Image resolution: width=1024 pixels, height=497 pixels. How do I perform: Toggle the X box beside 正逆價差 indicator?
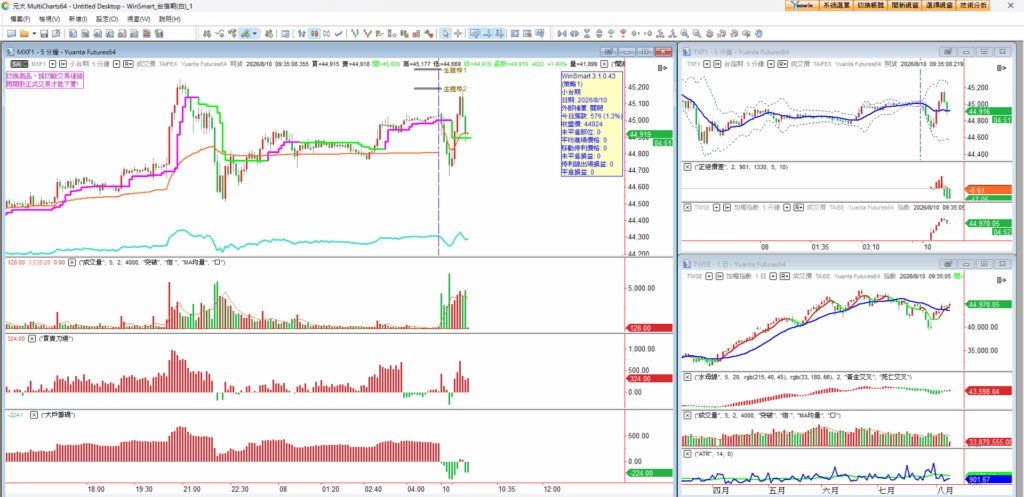point(687,167)
